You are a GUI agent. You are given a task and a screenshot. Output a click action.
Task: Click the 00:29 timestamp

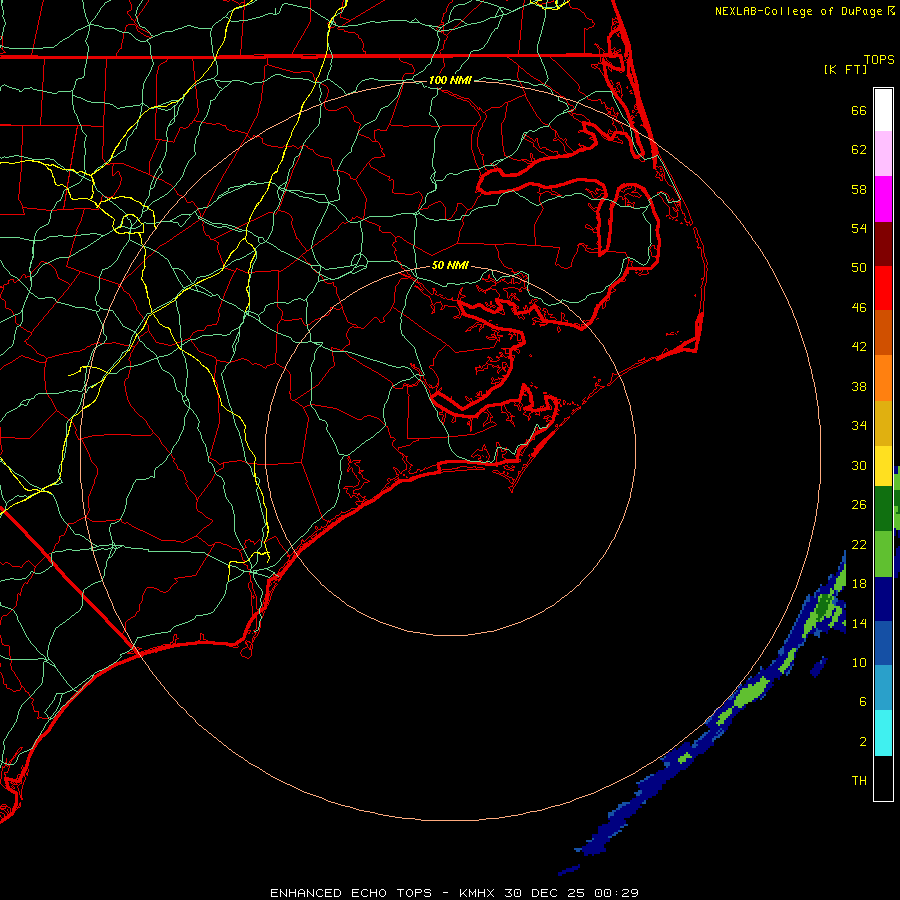click(616, 893)
